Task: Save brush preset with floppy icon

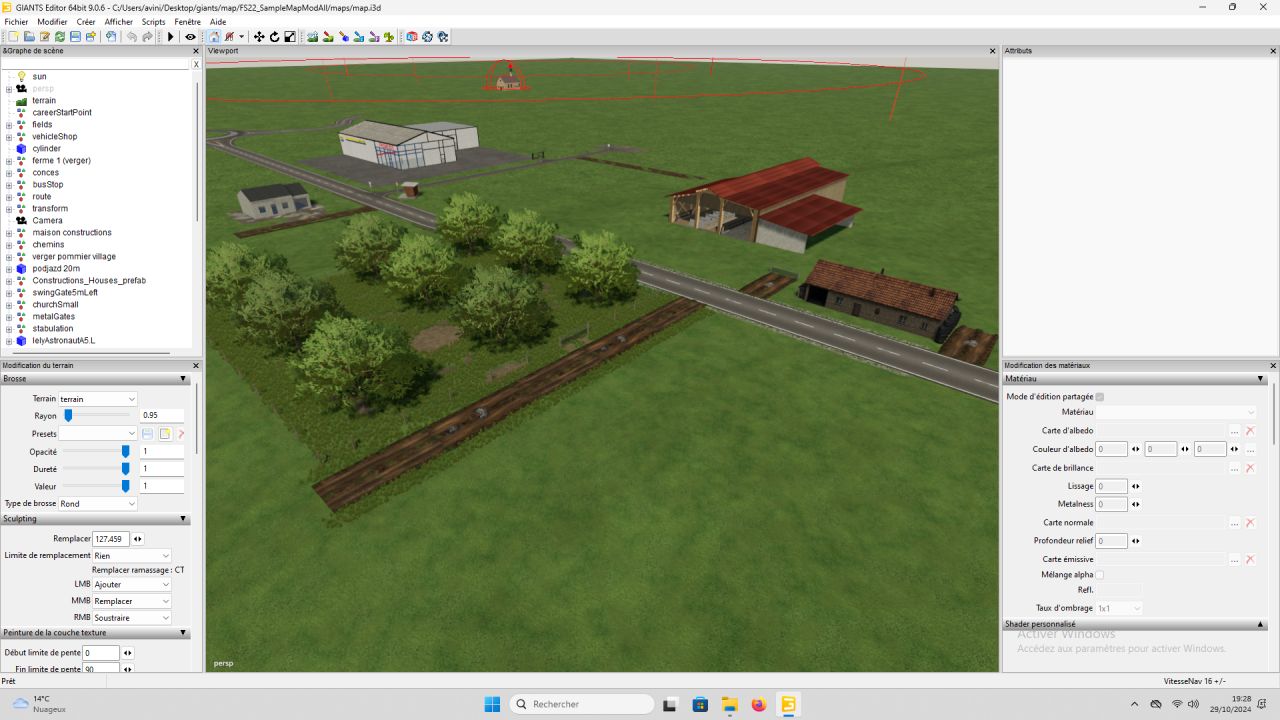Action: tap(148, 433)
